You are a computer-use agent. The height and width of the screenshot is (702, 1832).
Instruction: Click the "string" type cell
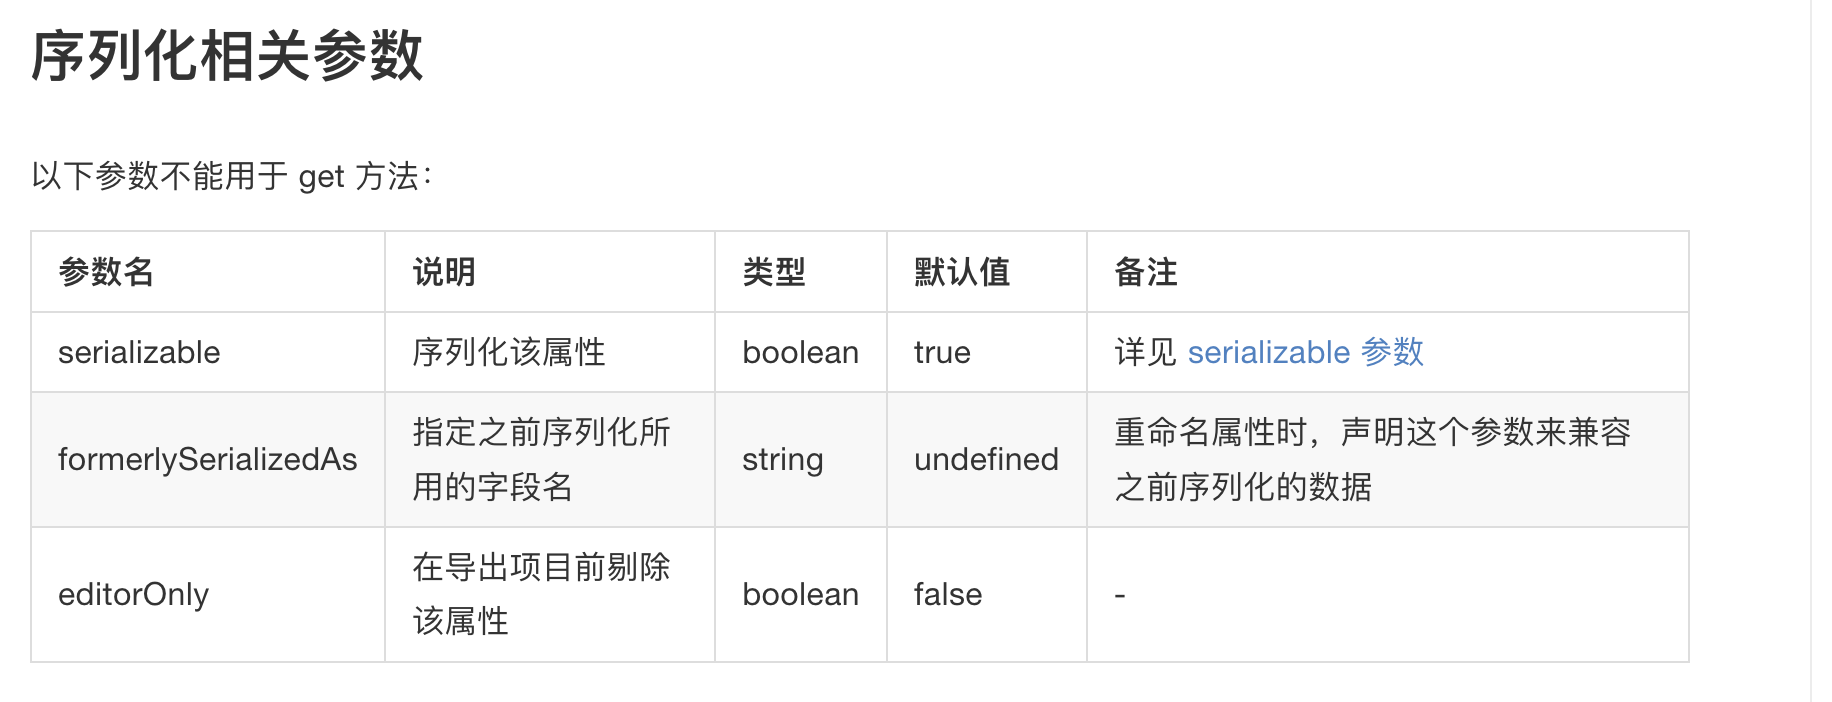[x=782, y=459]
